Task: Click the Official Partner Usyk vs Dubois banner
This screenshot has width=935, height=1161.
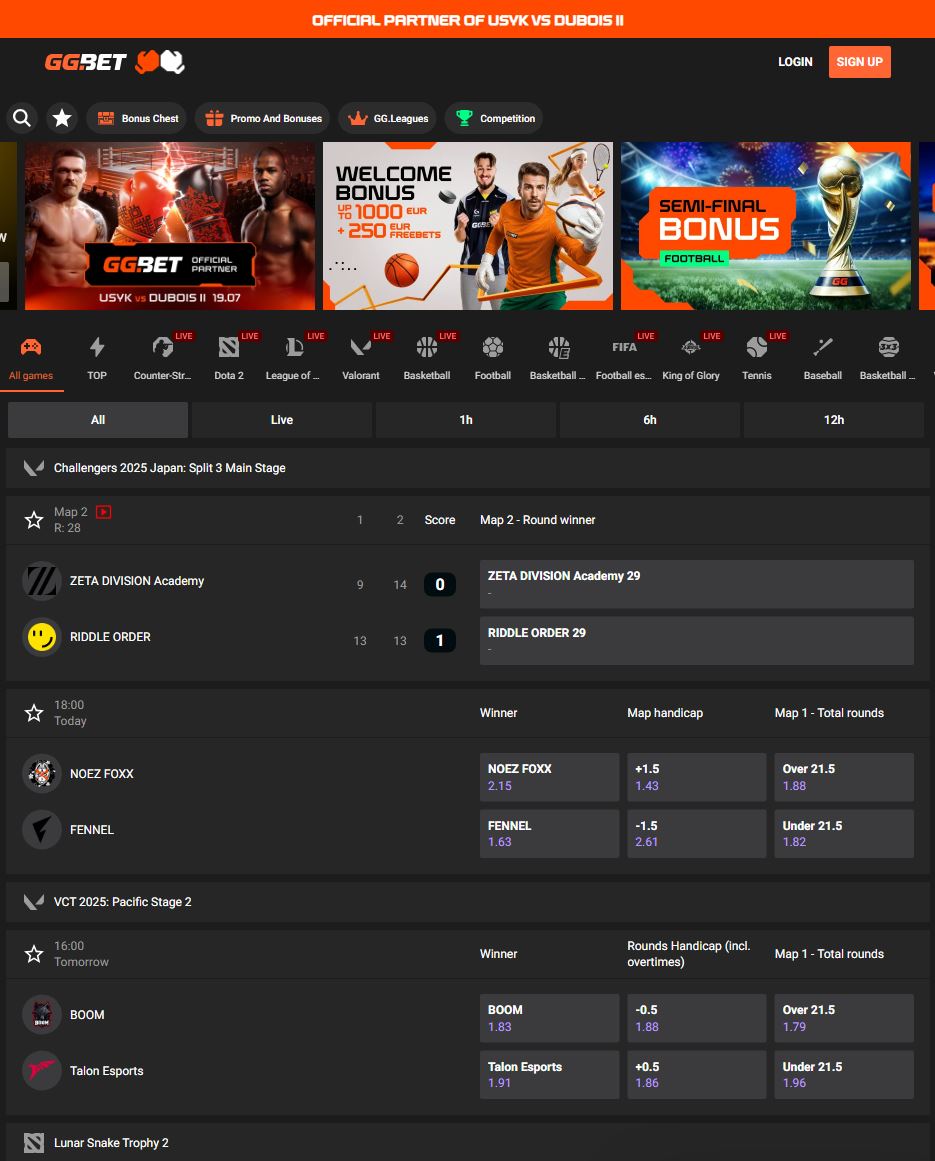Action: pos(467,19)
